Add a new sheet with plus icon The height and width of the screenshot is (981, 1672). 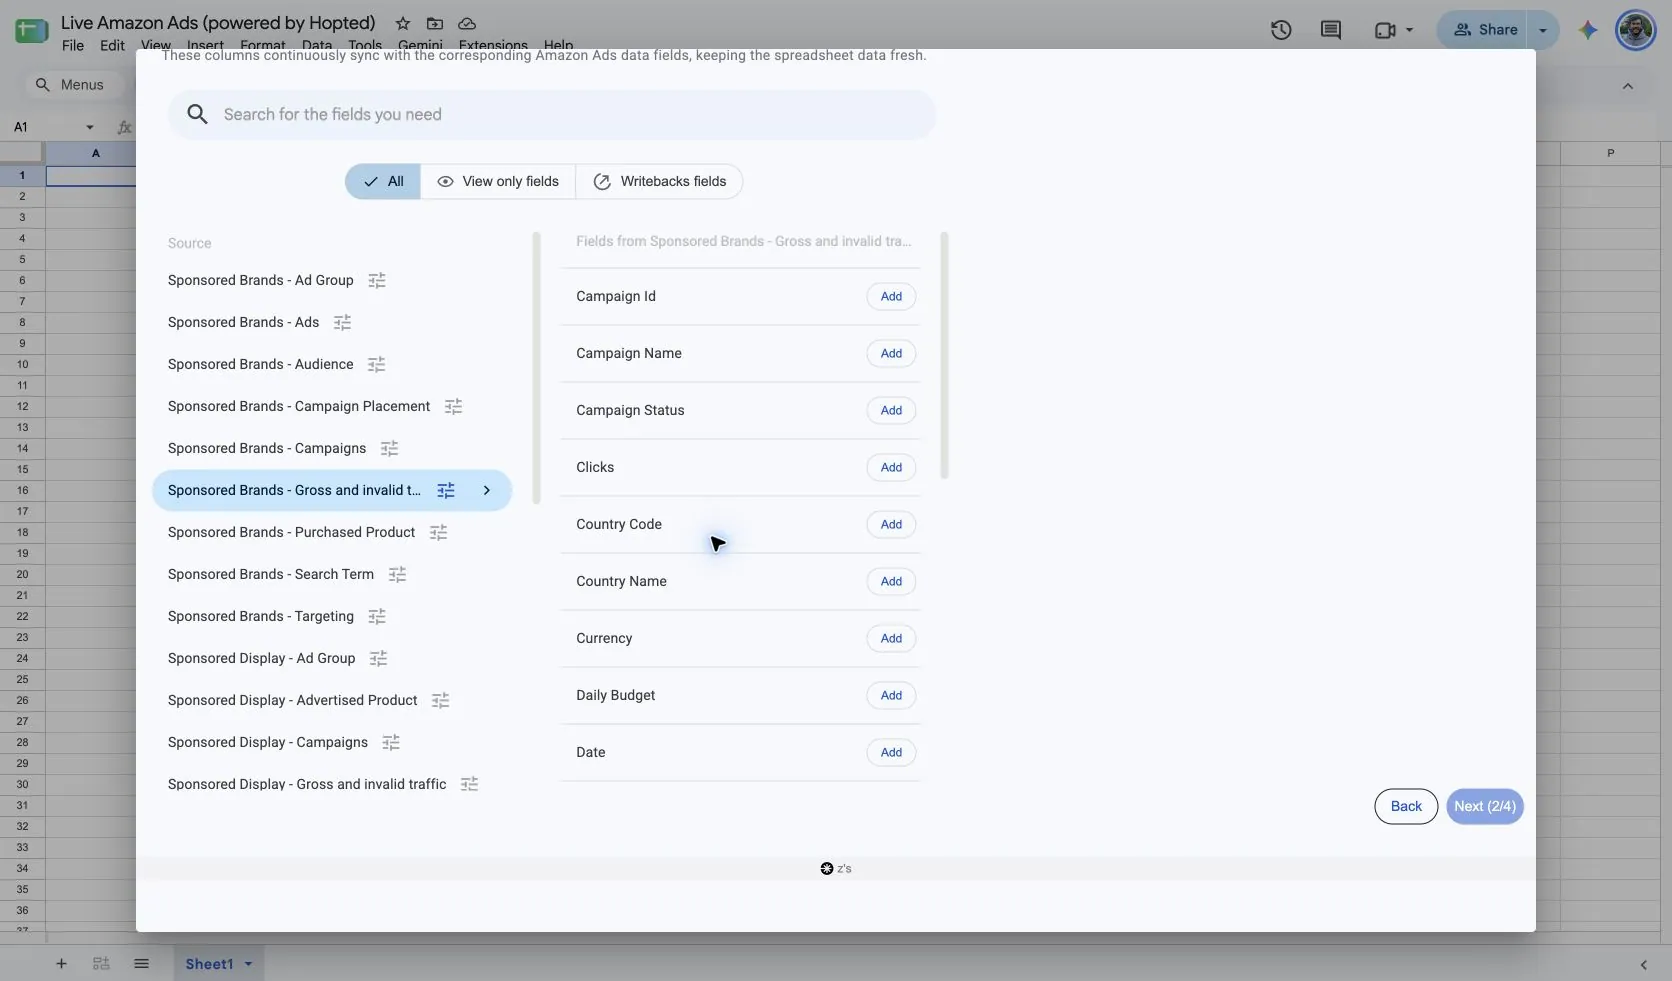tap(61, 964)
